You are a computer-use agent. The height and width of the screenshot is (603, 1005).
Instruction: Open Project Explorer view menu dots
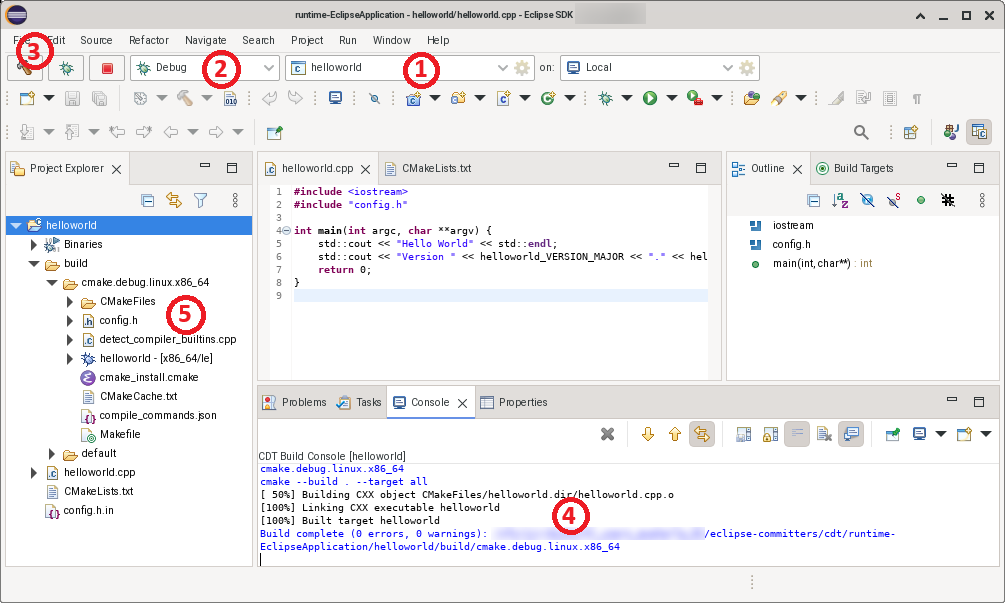point(235,201)
